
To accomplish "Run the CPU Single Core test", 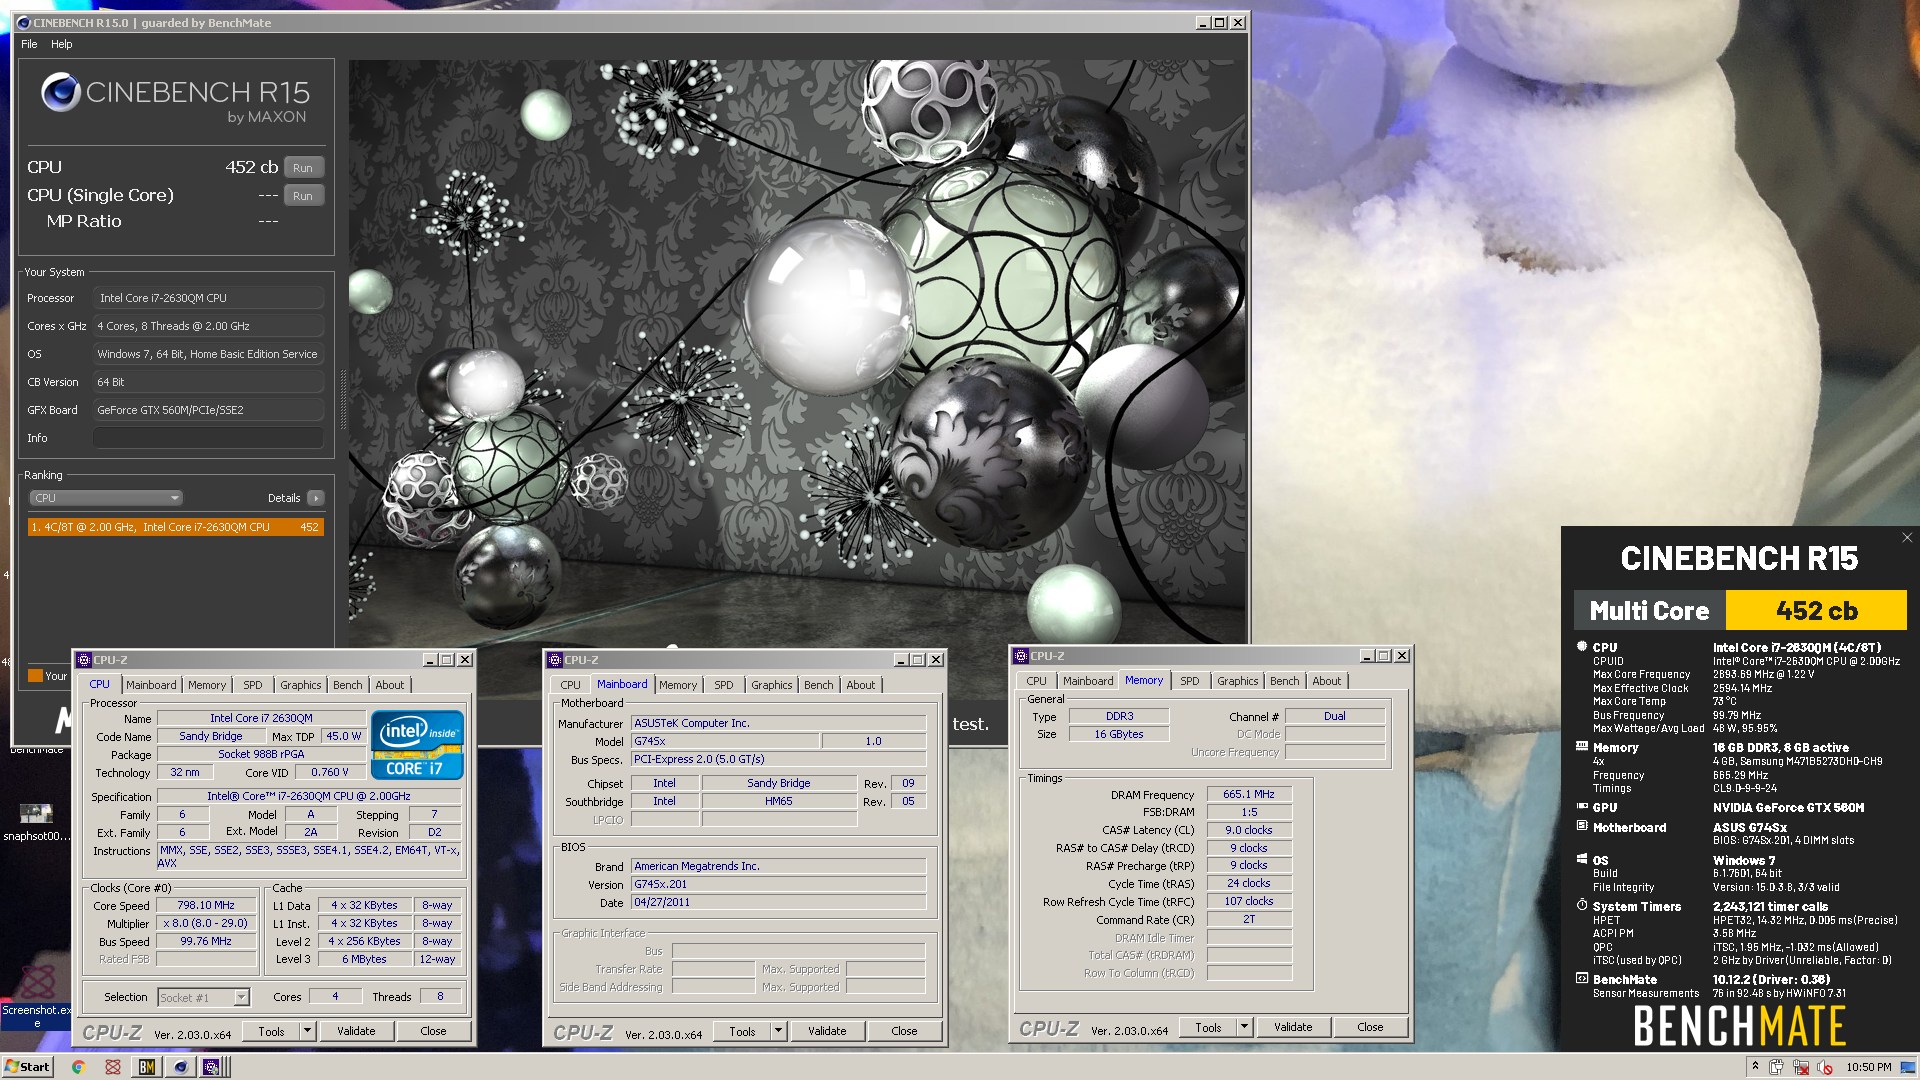I will pyautogui.click(x=303, y=196).
